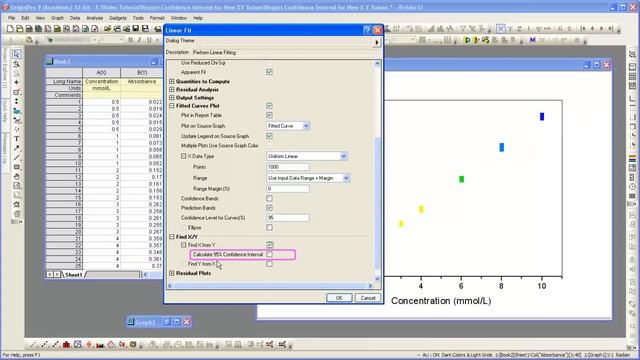Select the Text tool (T)

click(x=16, y=139)
